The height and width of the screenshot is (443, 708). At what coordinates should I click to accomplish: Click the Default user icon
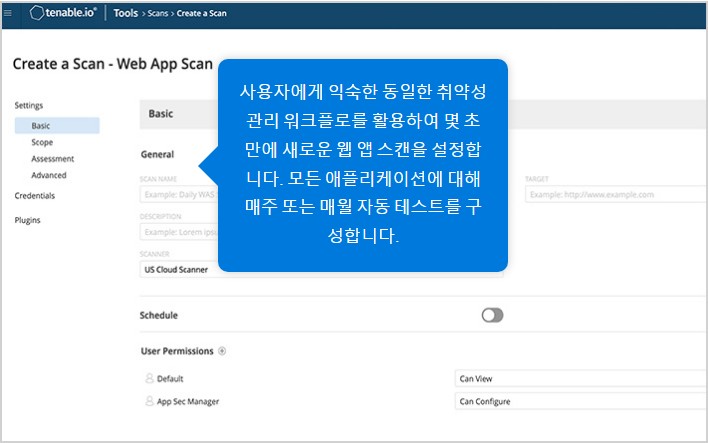[149, 379]
